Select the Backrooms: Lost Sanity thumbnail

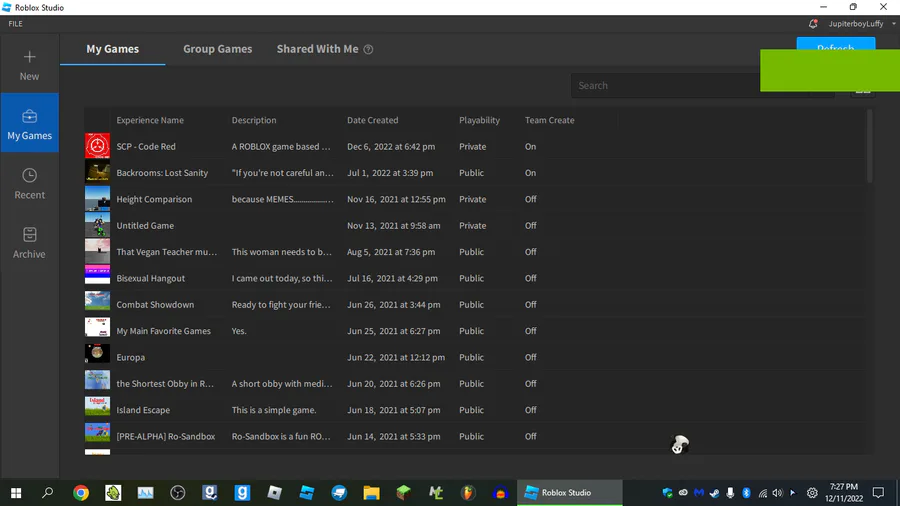pos(97,172)
